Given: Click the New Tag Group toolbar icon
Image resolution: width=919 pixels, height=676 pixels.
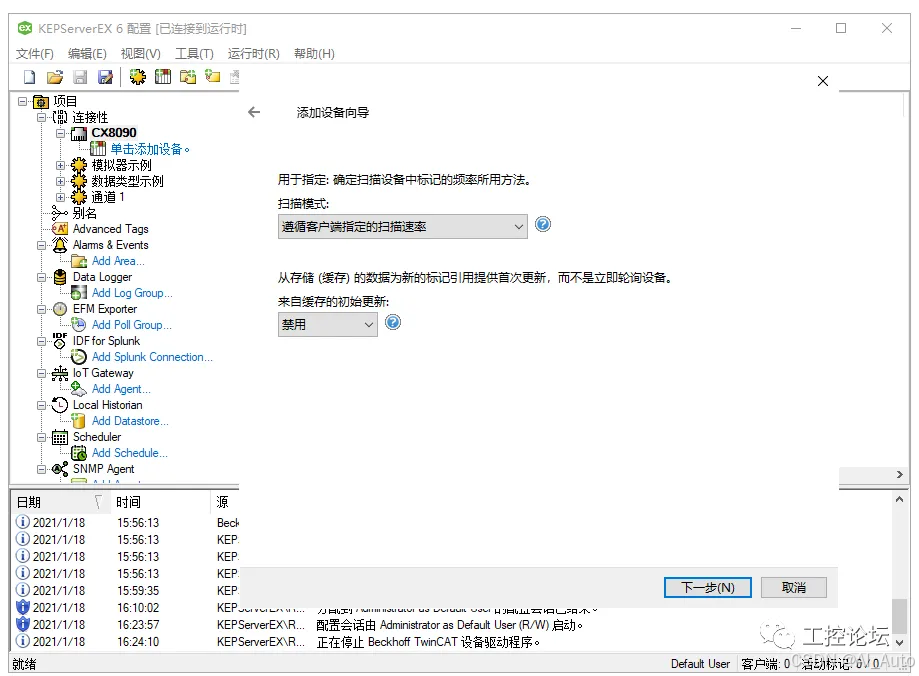Looking at the screenshot, I should [188, 77].
